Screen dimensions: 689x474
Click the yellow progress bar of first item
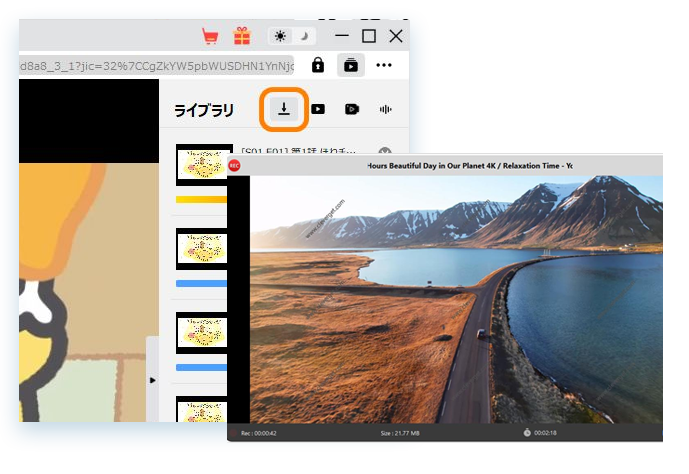pyautogui.click(x=202, y=199)
